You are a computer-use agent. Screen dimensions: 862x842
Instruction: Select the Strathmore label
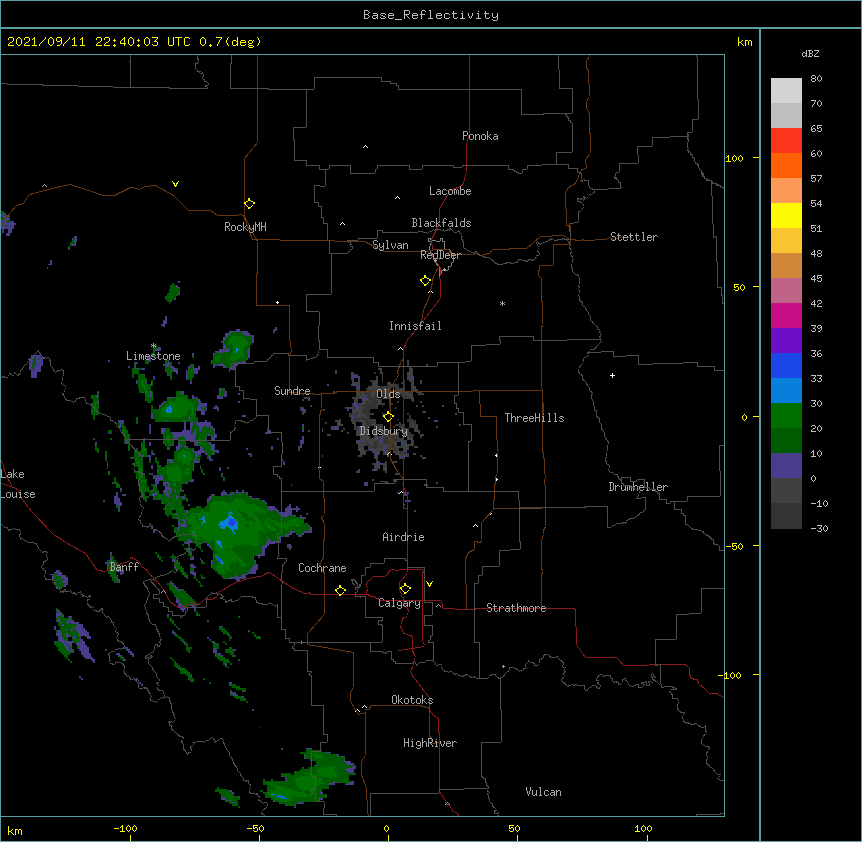pyautogui.click(x=516, y=608)
